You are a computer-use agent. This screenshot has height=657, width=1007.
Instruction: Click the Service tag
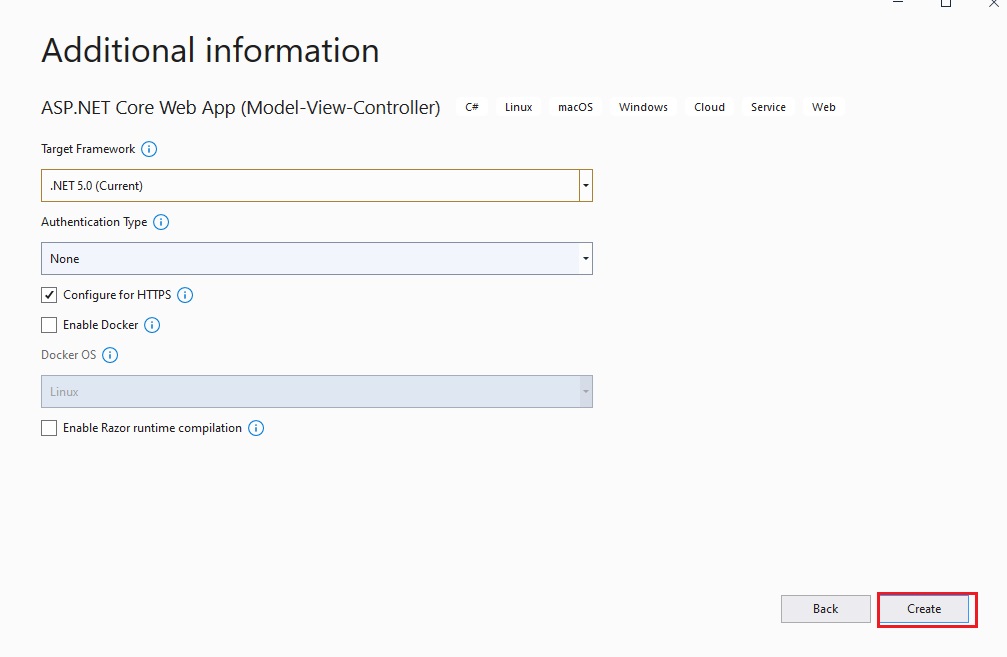(769, 107)
